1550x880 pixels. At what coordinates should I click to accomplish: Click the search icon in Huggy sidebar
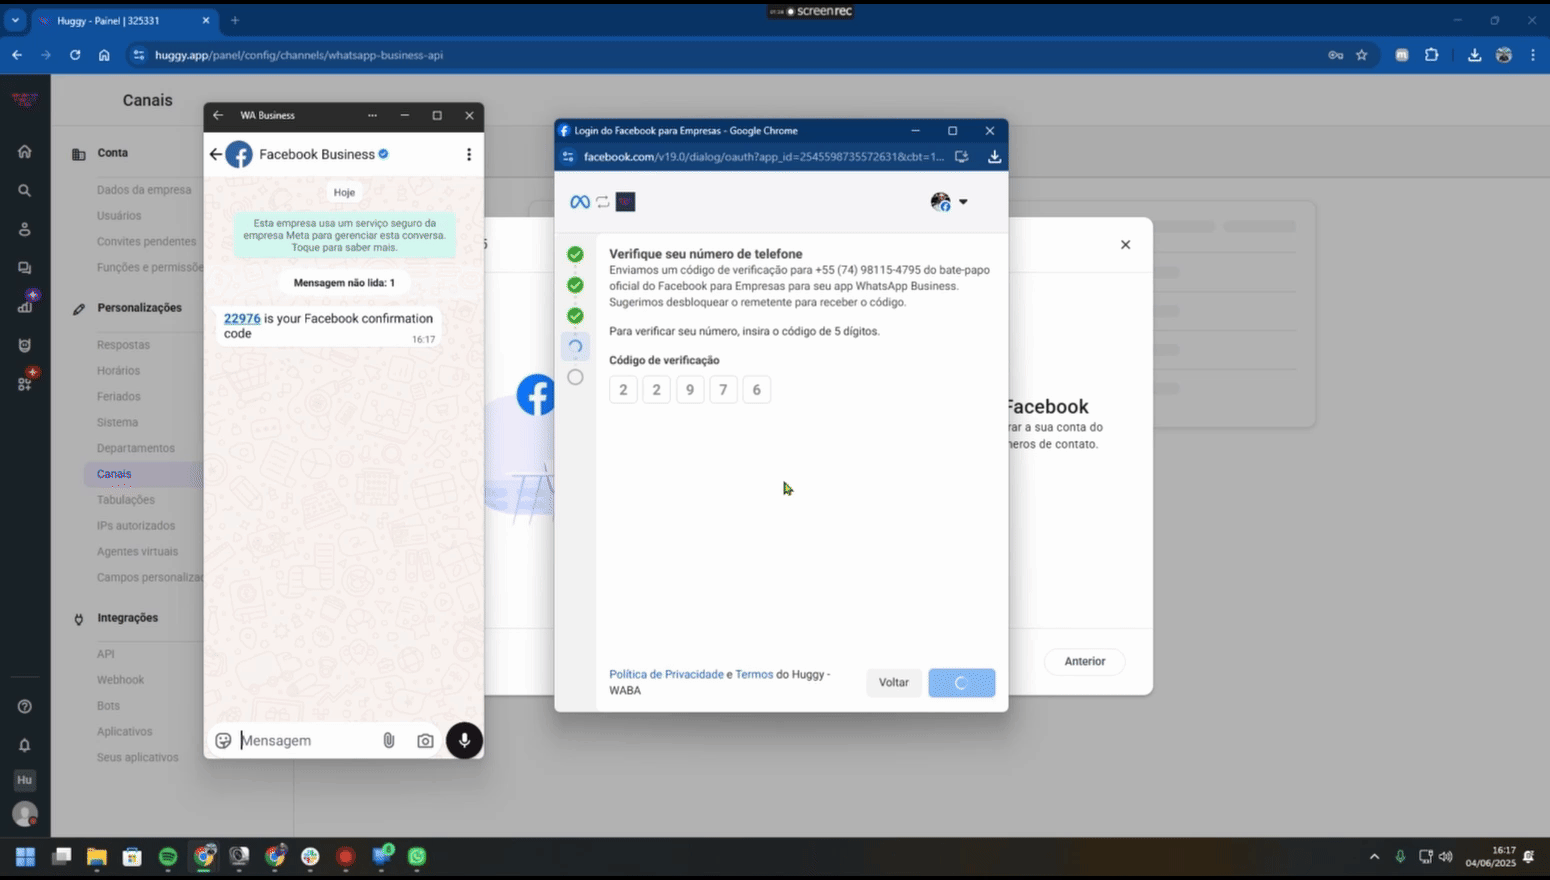click(x=24, y=190)
